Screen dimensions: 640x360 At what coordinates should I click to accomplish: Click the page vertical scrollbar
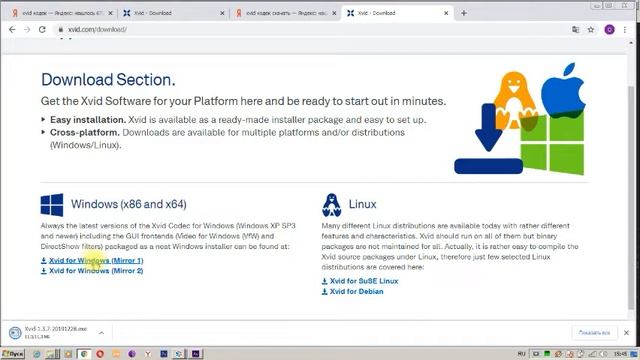point(631,198)
